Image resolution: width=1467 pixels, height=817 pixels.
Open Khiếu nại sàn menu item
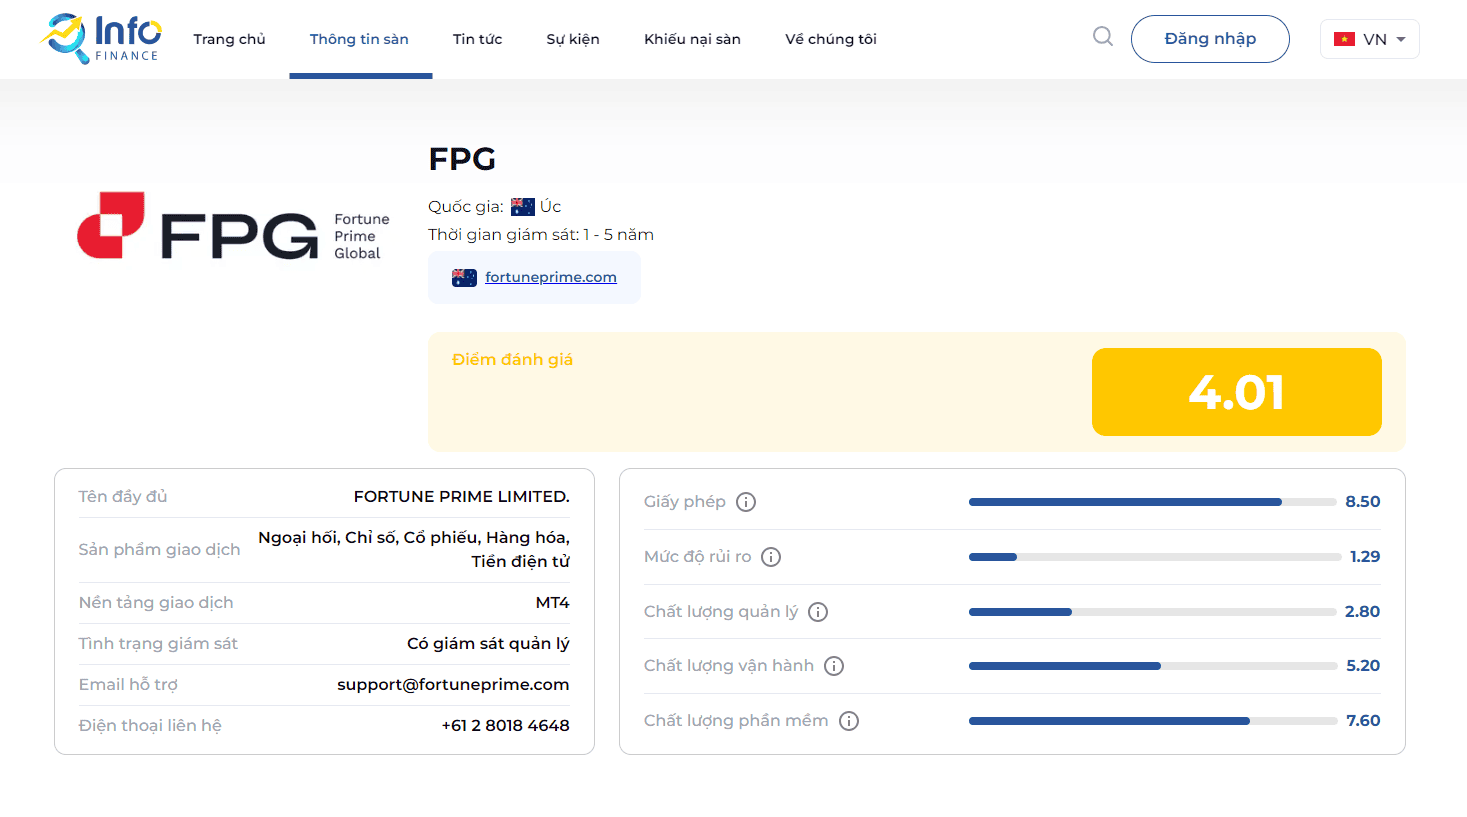point(692,39)
